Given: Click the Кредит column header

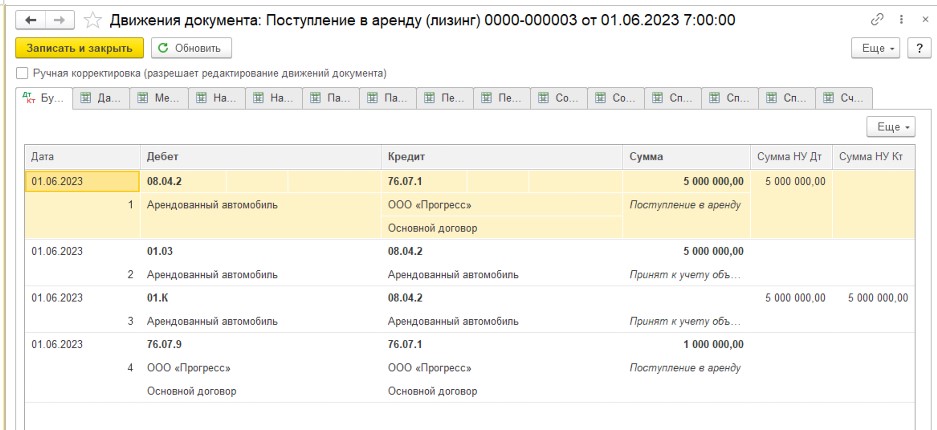Looking at the screenshot, I should (502, 156).
